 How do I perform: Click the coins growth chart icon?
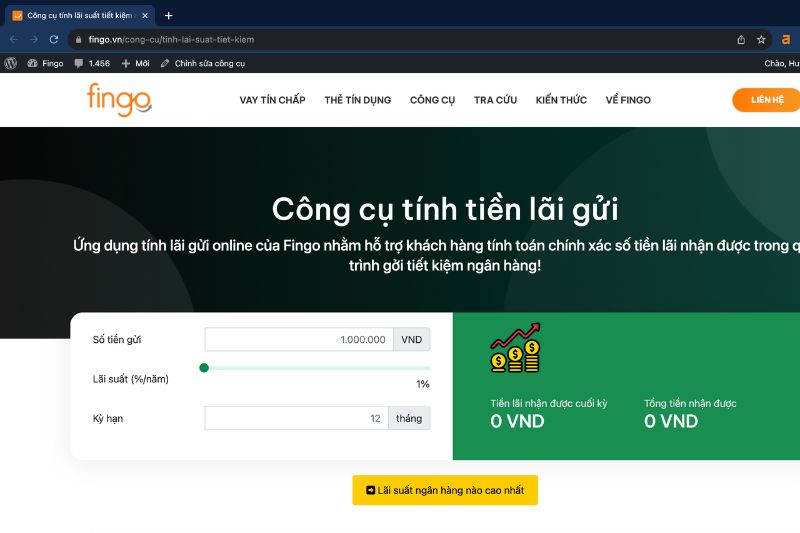tap(515, 348)
